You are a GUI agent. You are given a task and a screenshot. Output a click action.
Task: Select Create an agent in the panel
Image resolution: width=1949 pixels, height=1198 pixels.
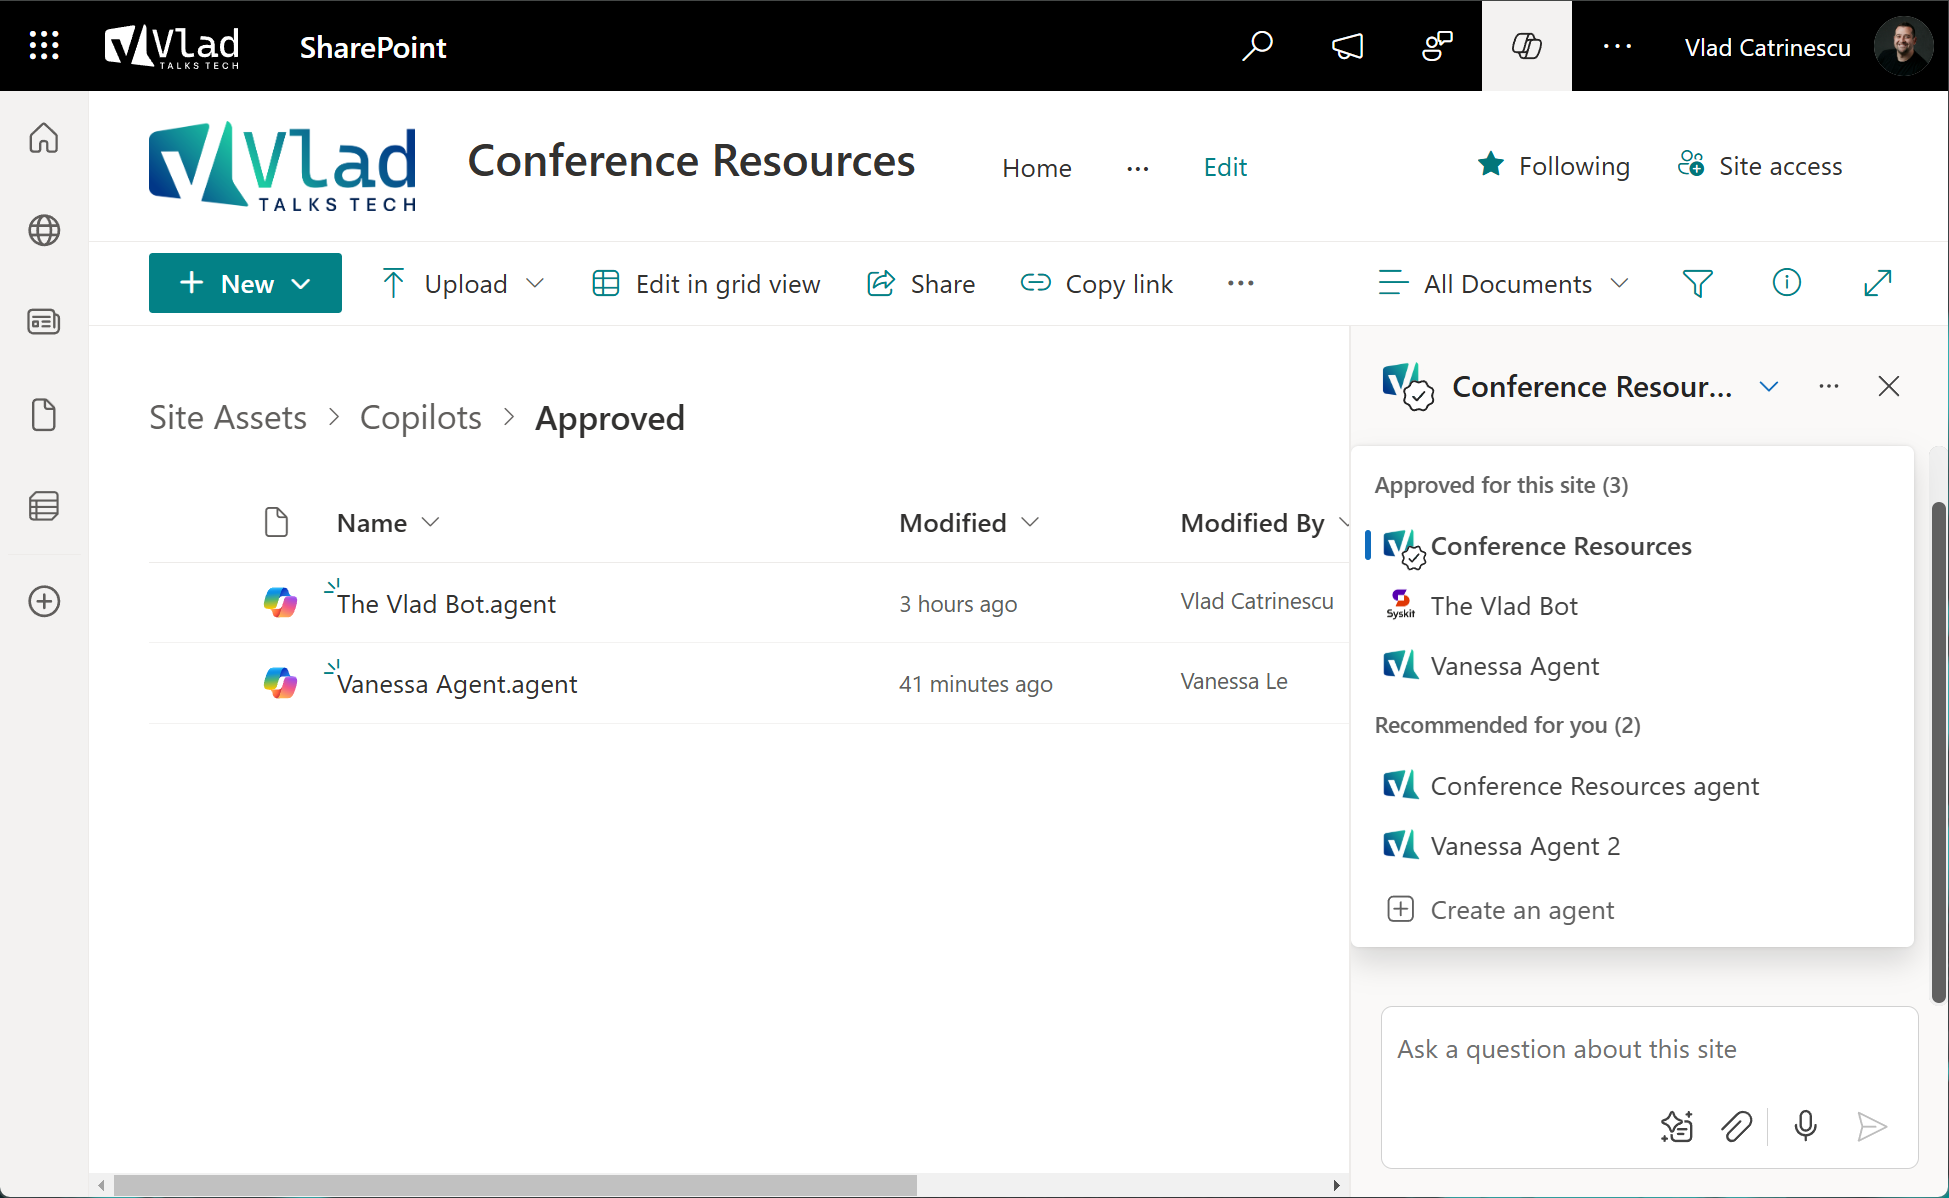[1521, 909]
